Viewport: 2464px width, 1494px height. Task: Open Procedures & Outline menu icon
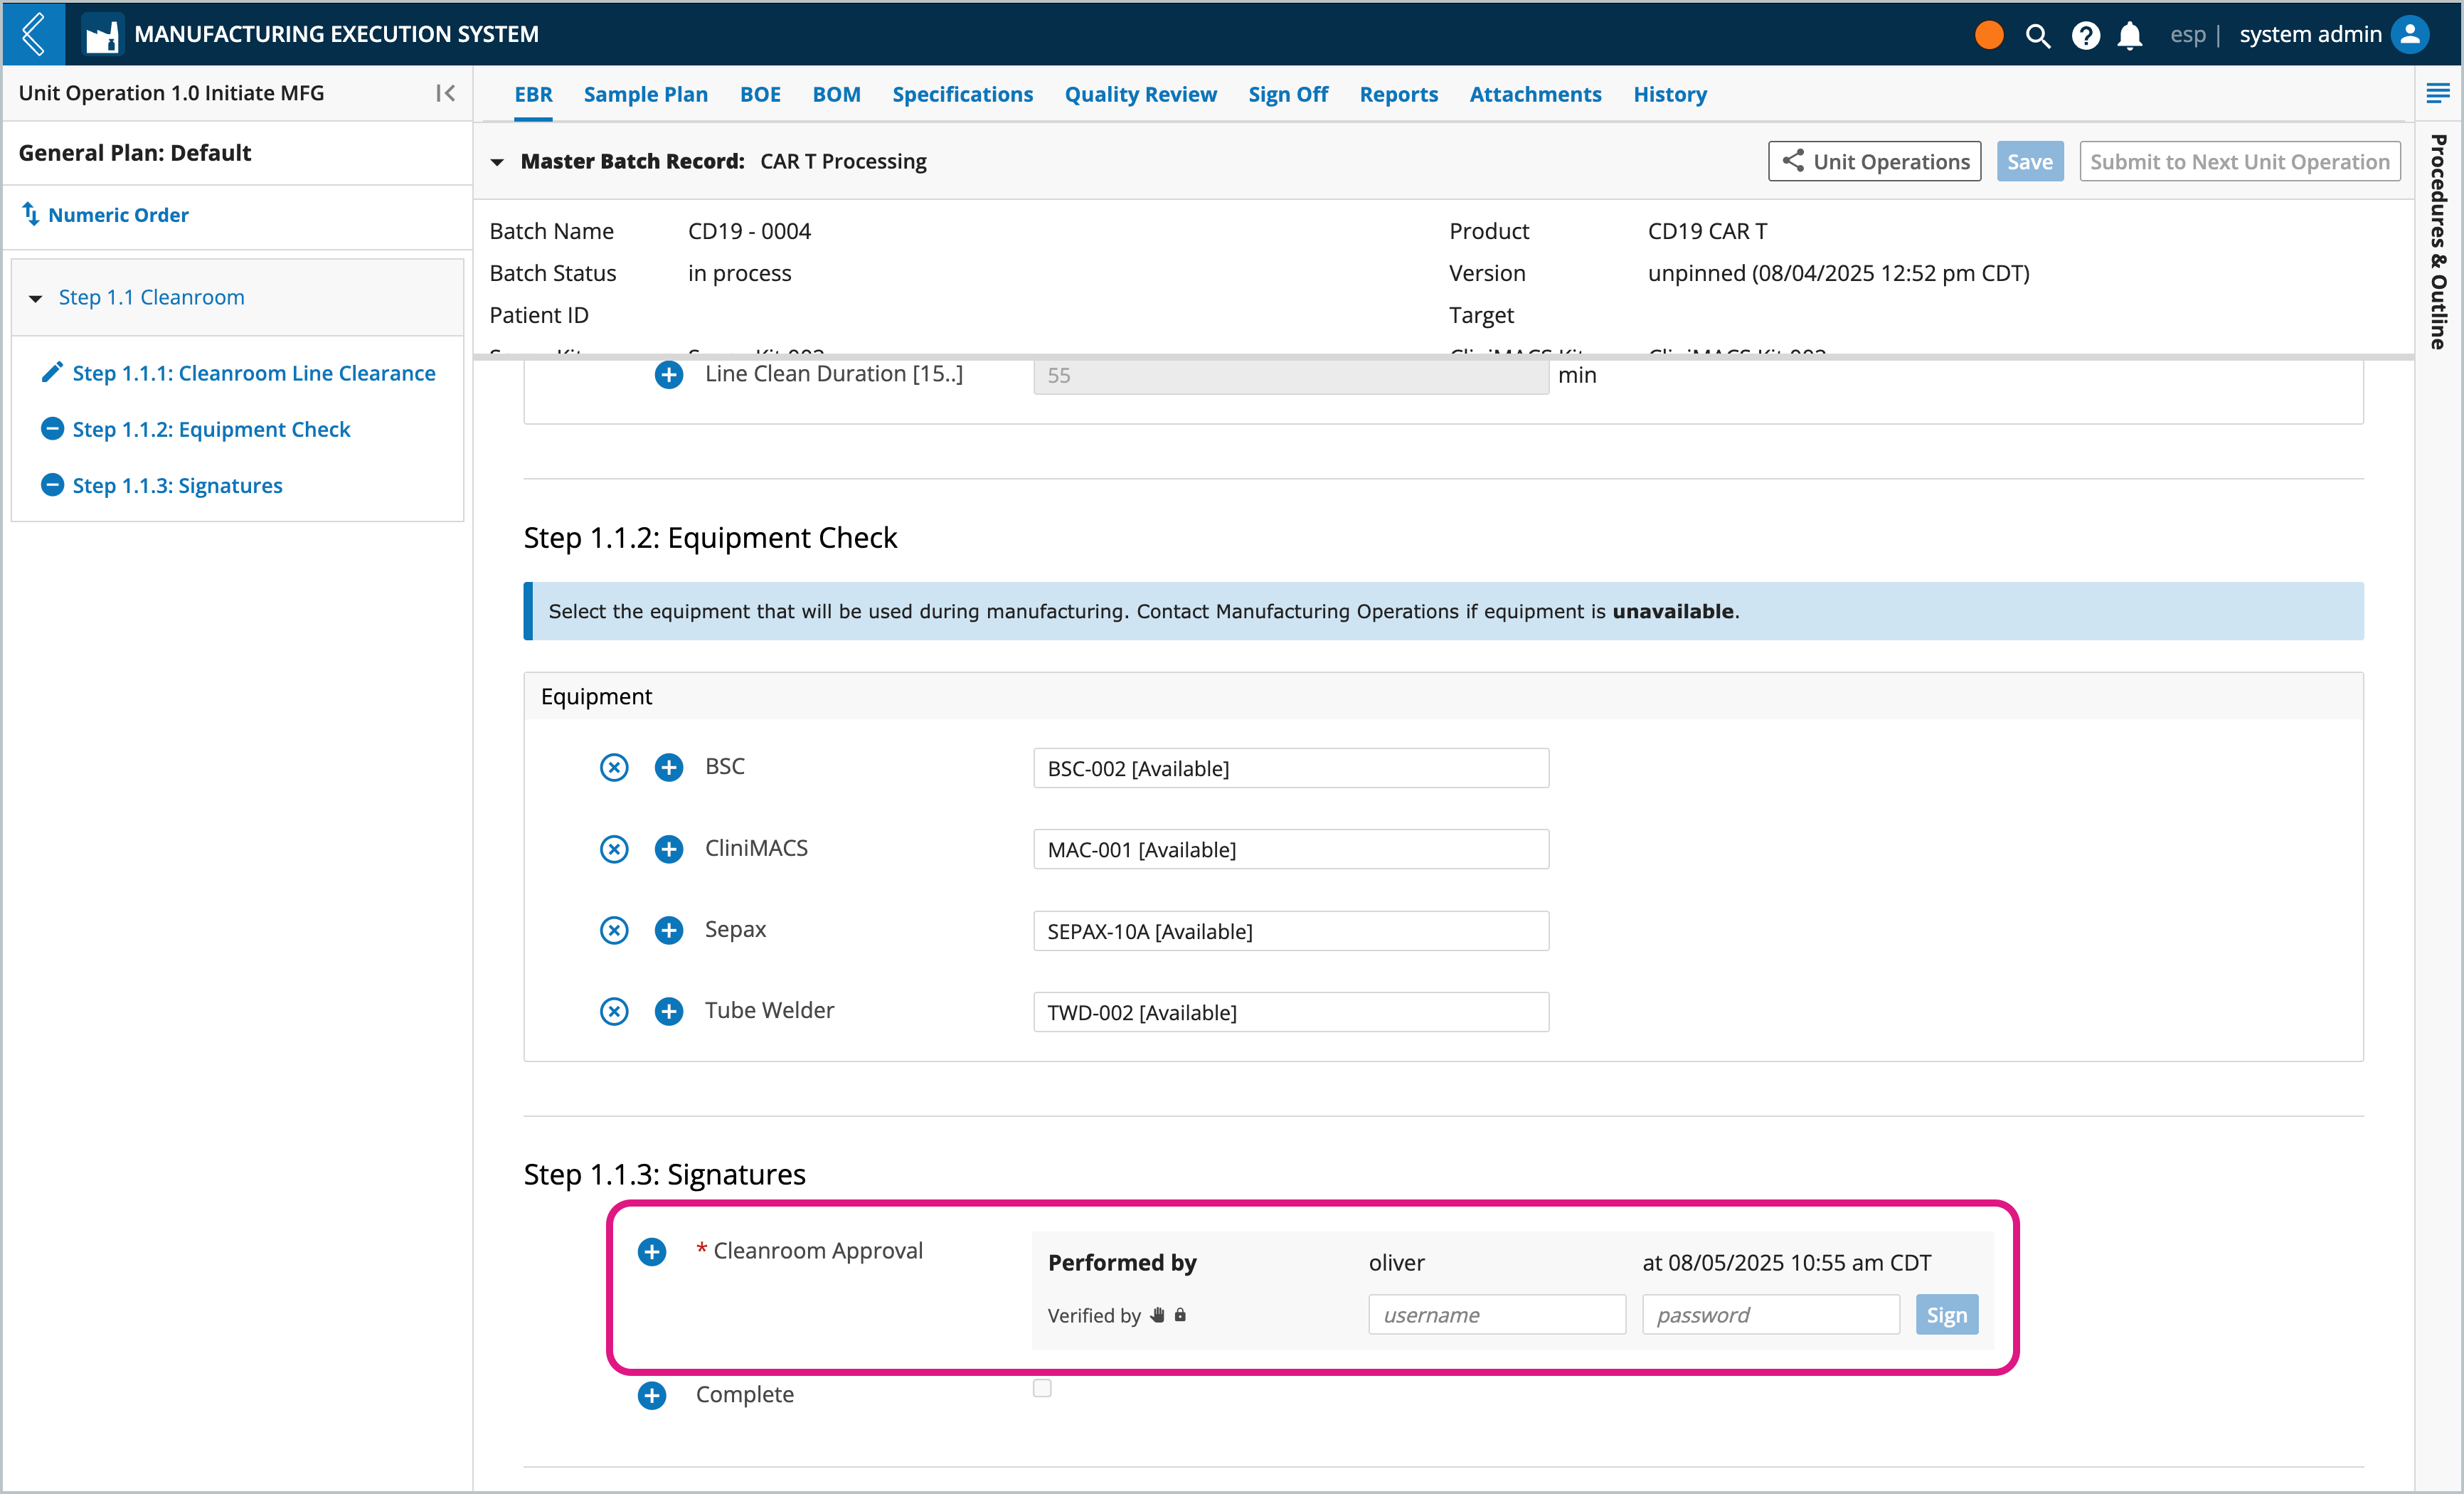point(2438,94)
